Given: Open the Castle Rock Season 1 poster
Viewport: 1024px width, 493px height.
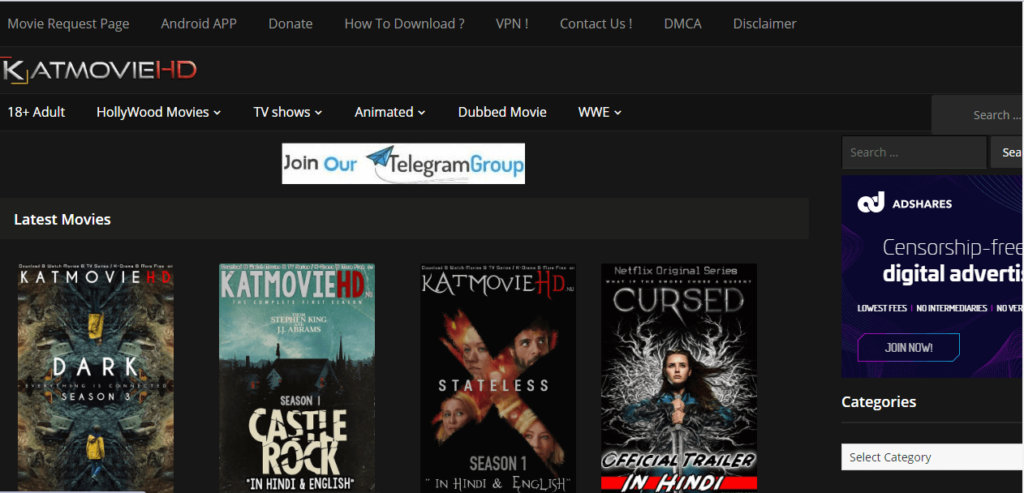Looking at the screenshot, I should pyautogui.click(x=296, y=377).
